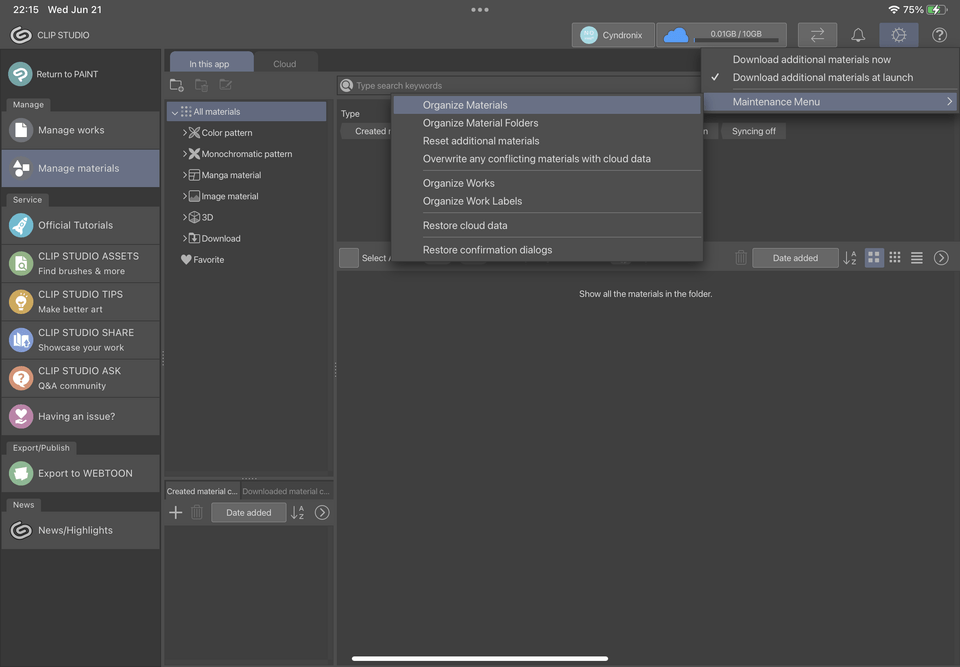Choose Reset additional materials
960x667 pixels.
[547, 141]
